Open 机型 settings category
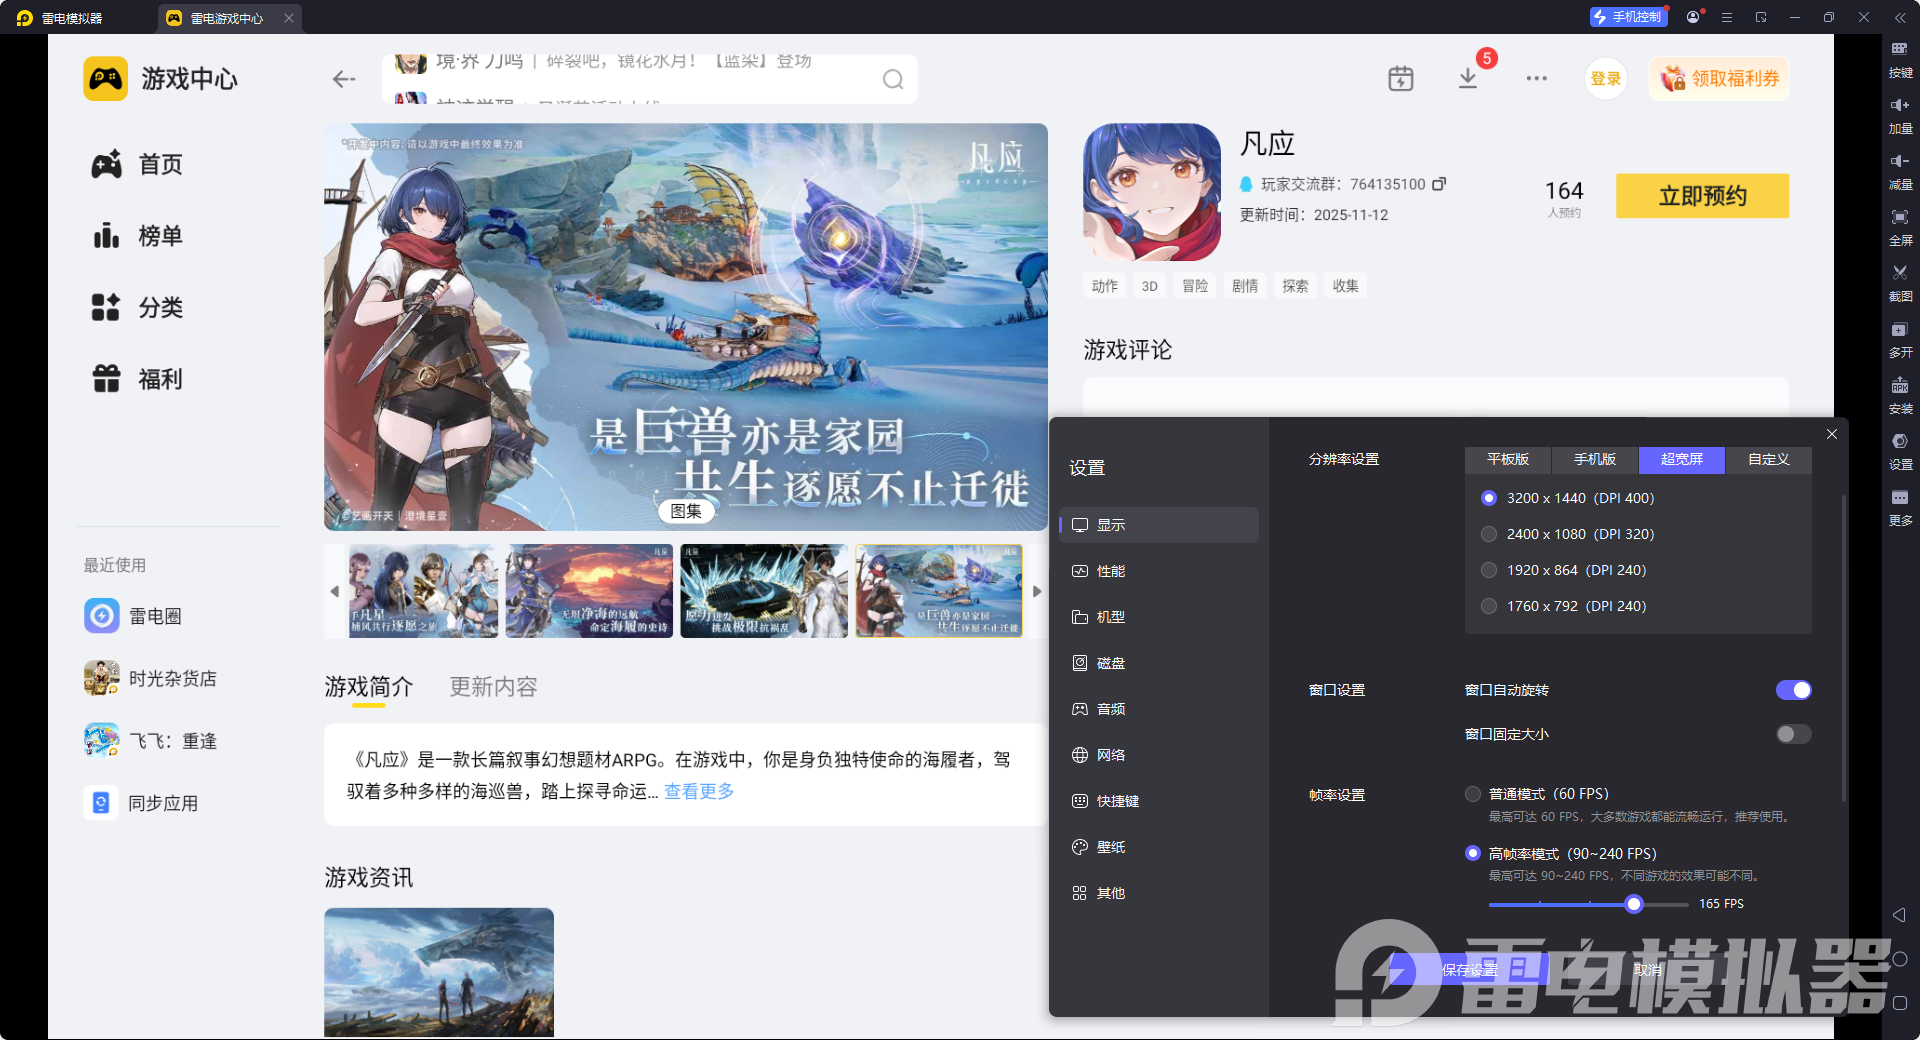This screenshot has width=1920, height=1040. (x=1159, y=617)
